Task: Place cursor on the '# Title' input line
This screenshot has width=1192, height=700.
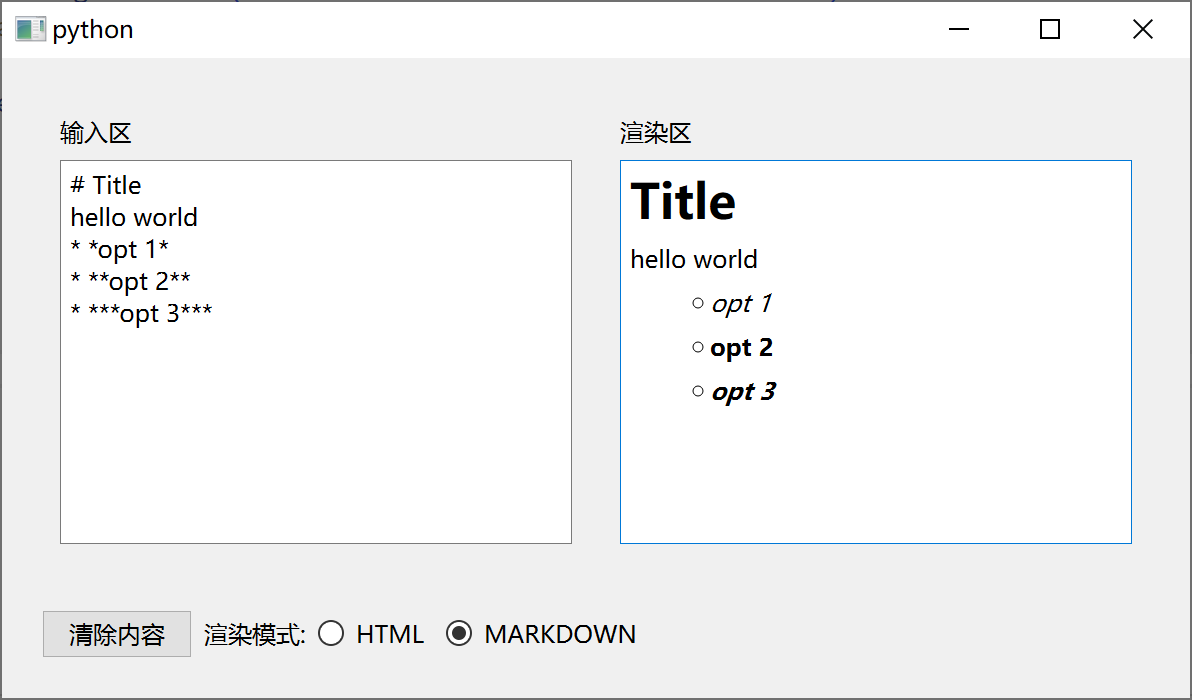Action: click(x=106, y=185)
